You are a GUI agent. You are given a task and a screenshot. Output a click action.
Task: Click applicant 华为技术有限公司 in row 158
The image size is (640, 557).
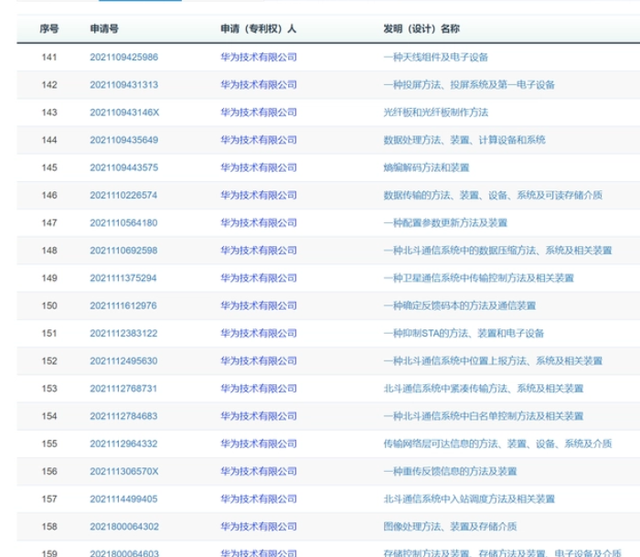(259, 526)
